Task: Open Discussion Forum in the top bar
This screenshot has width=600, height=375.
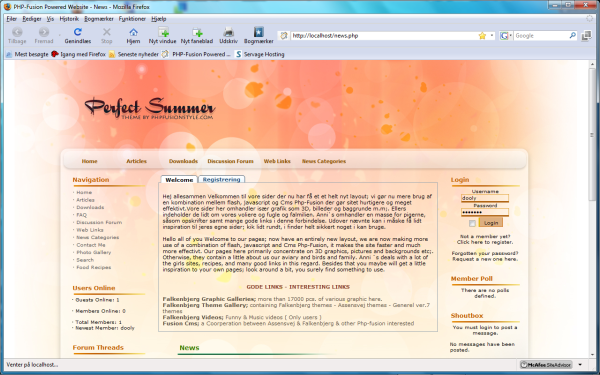Action: coord(230,161)
